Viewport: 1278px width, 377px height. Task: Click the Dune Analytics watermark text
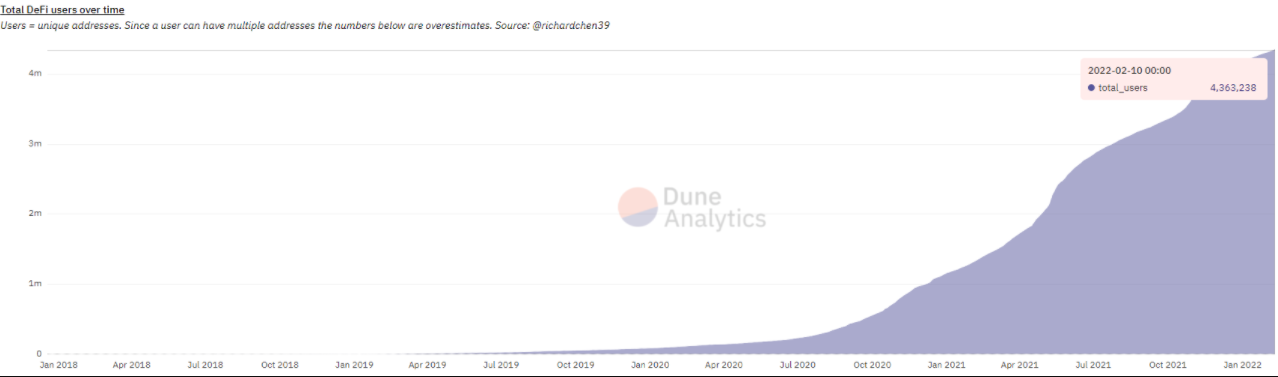pyautogui.click(x=714, y=207)
